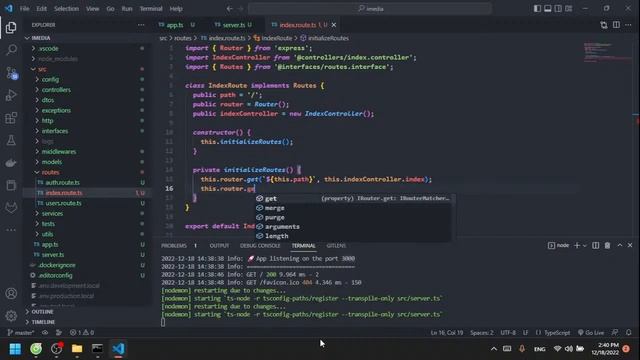Open the Explorer view in activity bar

[11, 27]
